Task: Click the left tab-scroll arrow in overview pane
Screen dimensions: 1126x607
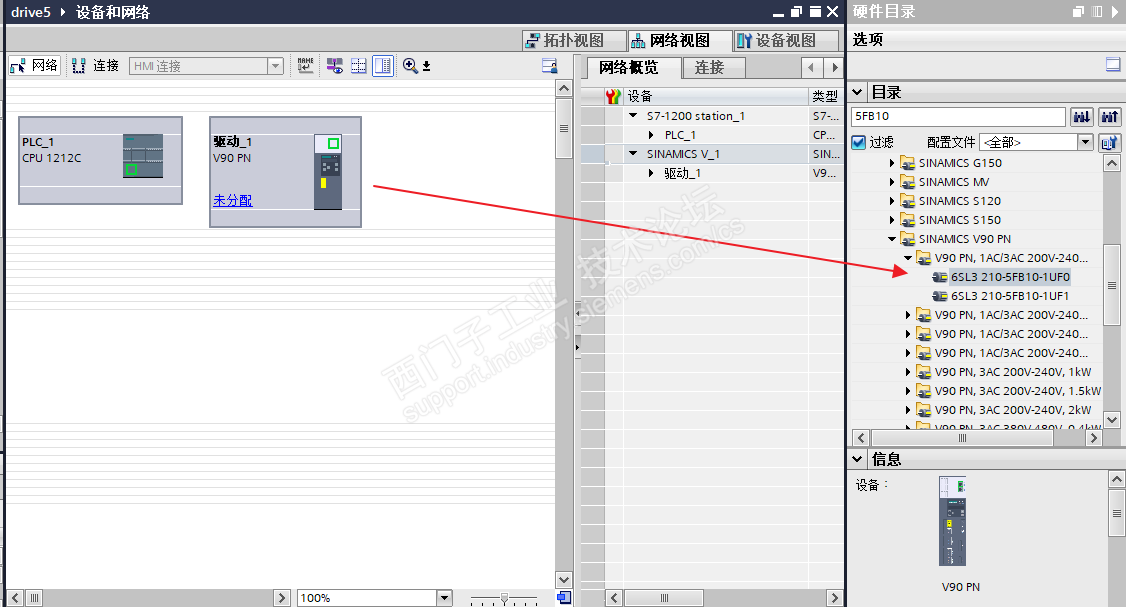Action: point(811,68)
